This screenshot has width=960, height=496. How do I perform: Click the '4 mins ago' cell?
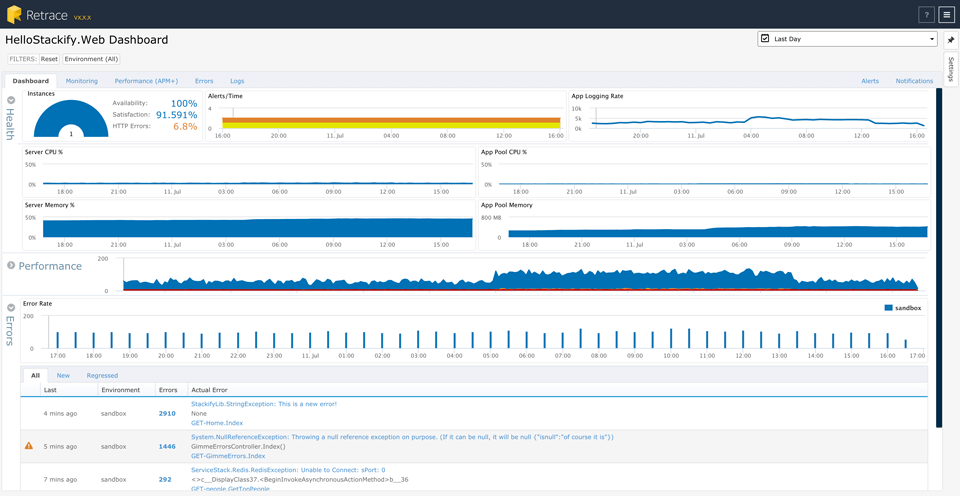pyautogui.click(x=60, y=413)
